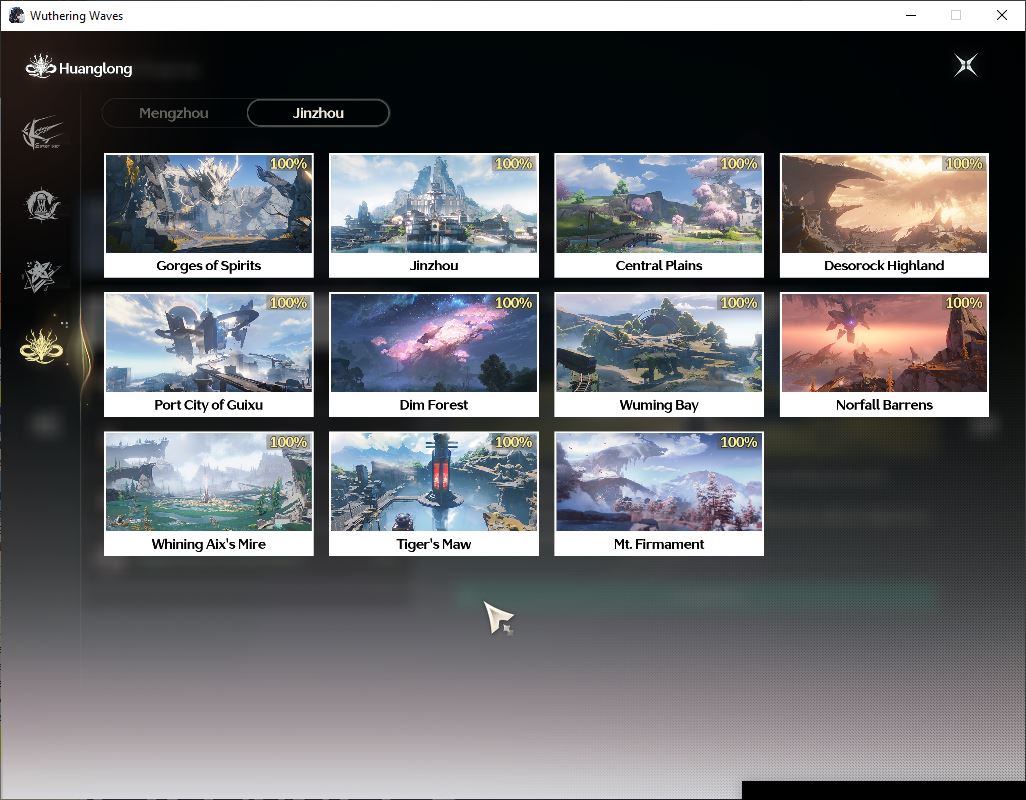Image resolution: width=1026 pixels, height=800 pixels.
Task: Click the Wuthering Waves title bar app icon
Action: pyautogui.click(x=16, y=15)
